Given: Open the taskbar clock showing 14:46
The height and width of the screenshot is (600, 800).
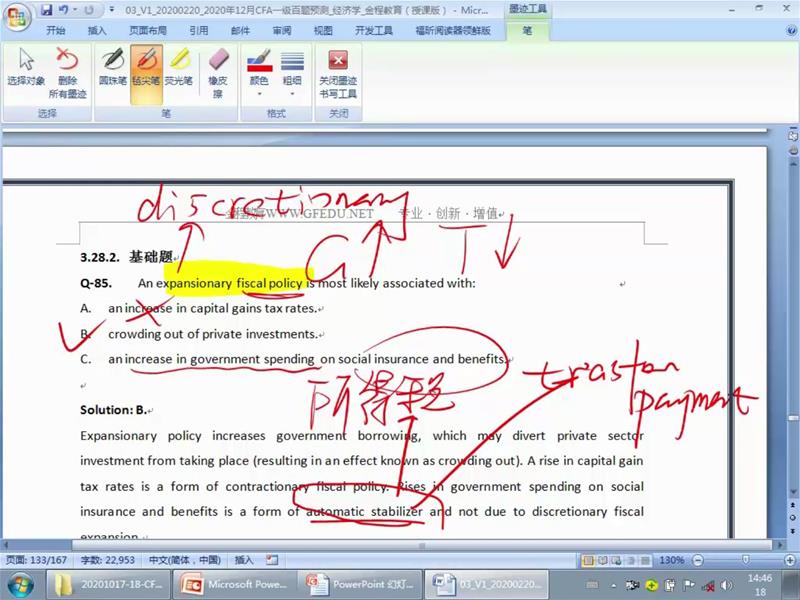Looking at the screenshot, I should tap(760, 585).
